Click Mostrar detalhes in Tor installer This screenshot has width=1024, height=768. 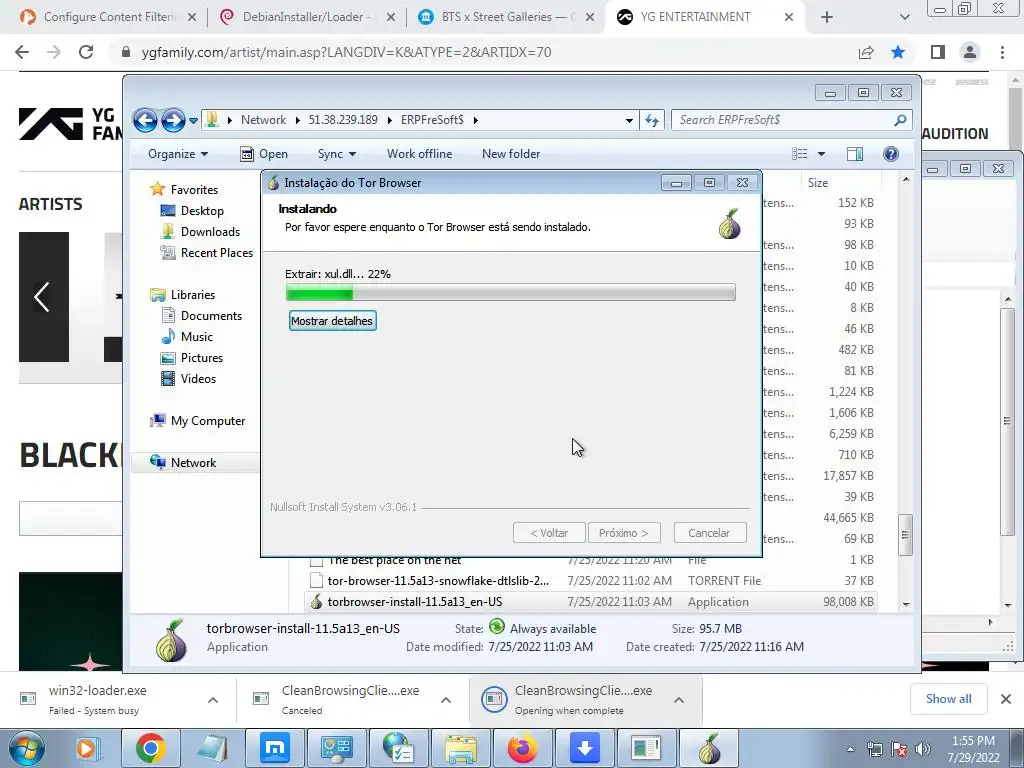pyautogui.click(x=332, y=321)
